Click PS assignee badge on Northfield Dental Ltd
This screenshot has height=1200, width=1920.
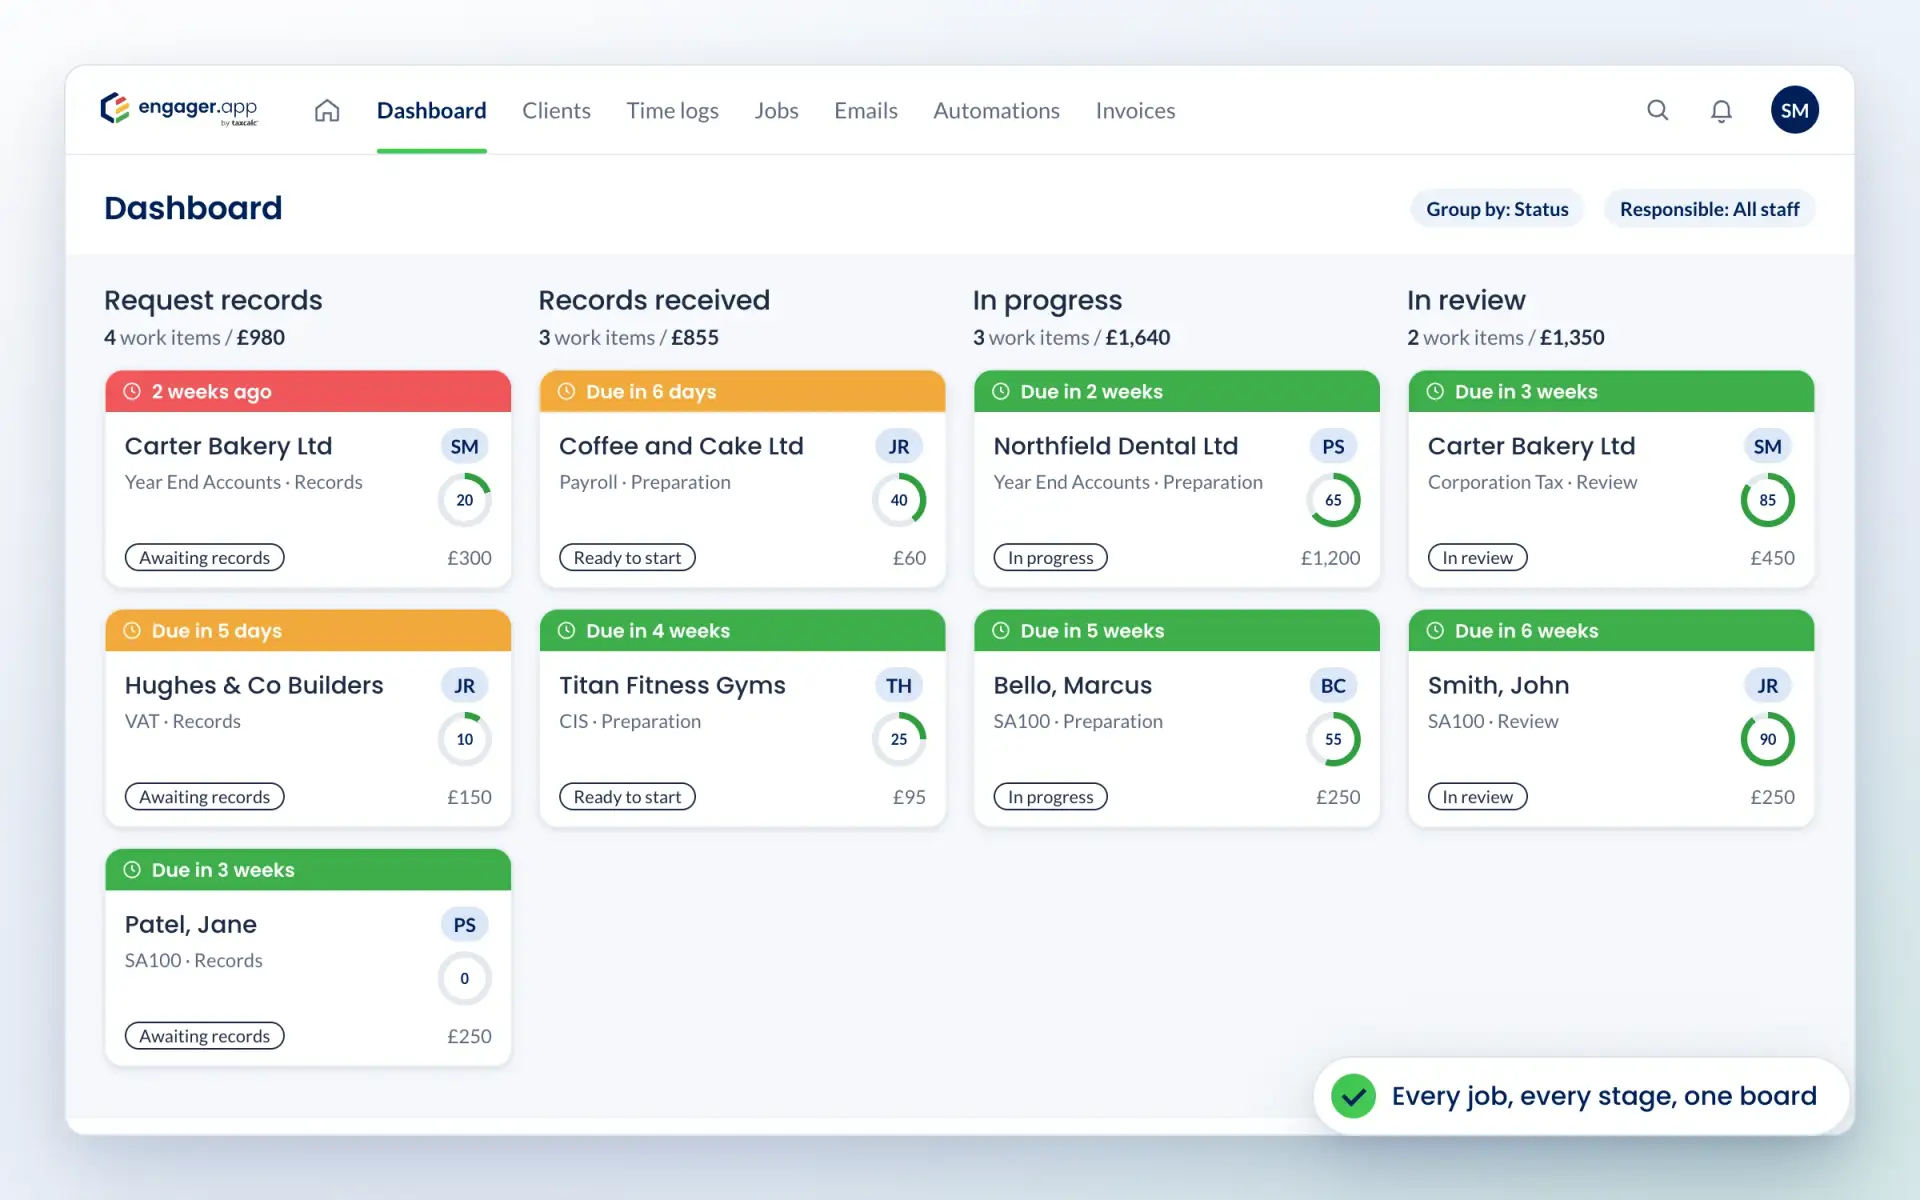tap(1333, 447)
